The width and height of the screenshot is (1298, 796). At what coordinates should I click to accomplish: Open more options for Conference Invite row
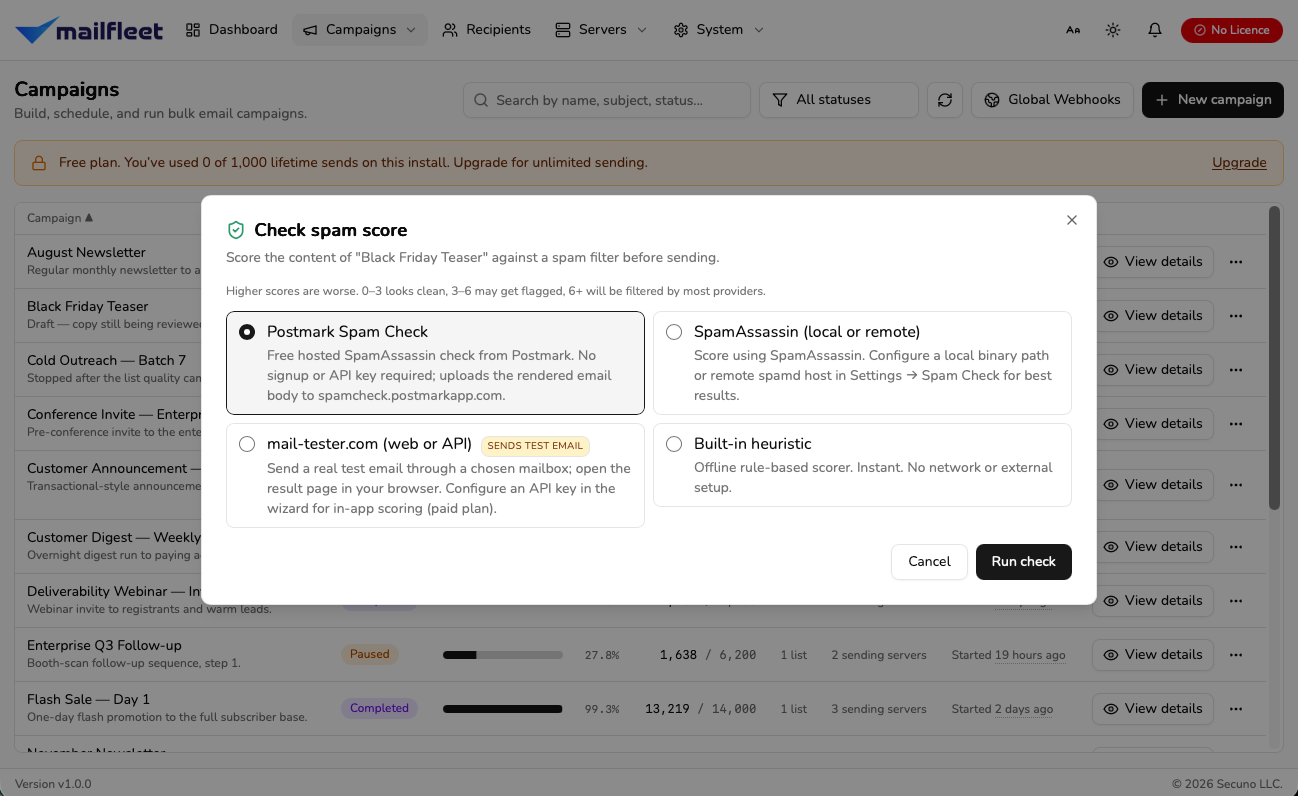tap(1236, 424)
